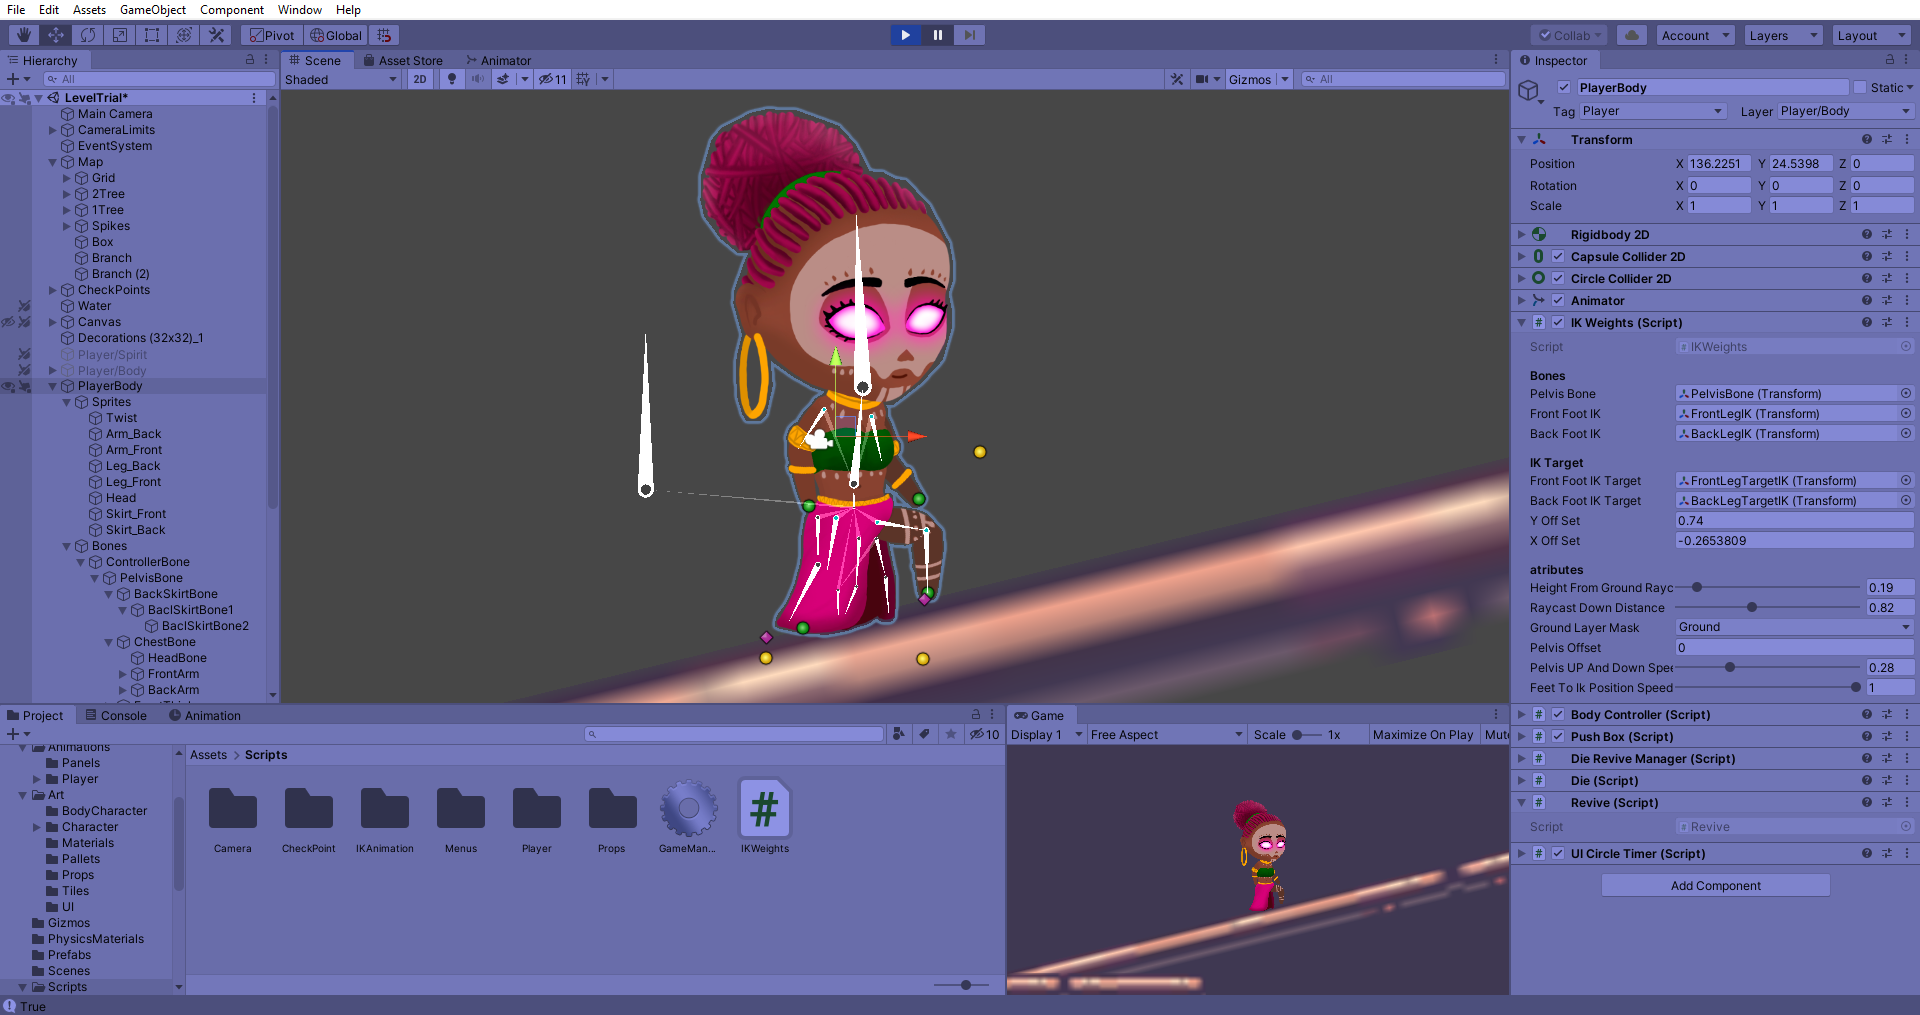The height and width of the screenshot is (1015, 1920).
Task: Select the Rotate tool in toolbar
Action: click(88, 35)
